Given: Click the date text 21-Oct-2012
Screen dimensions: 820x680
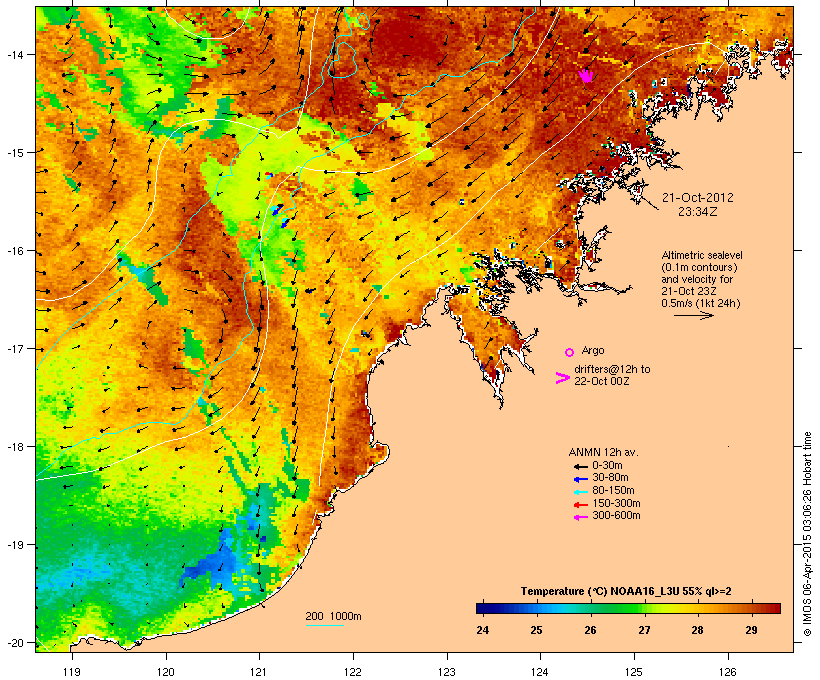Looking at the screenshot, I should pyautogui.click(x=698, y=198).
